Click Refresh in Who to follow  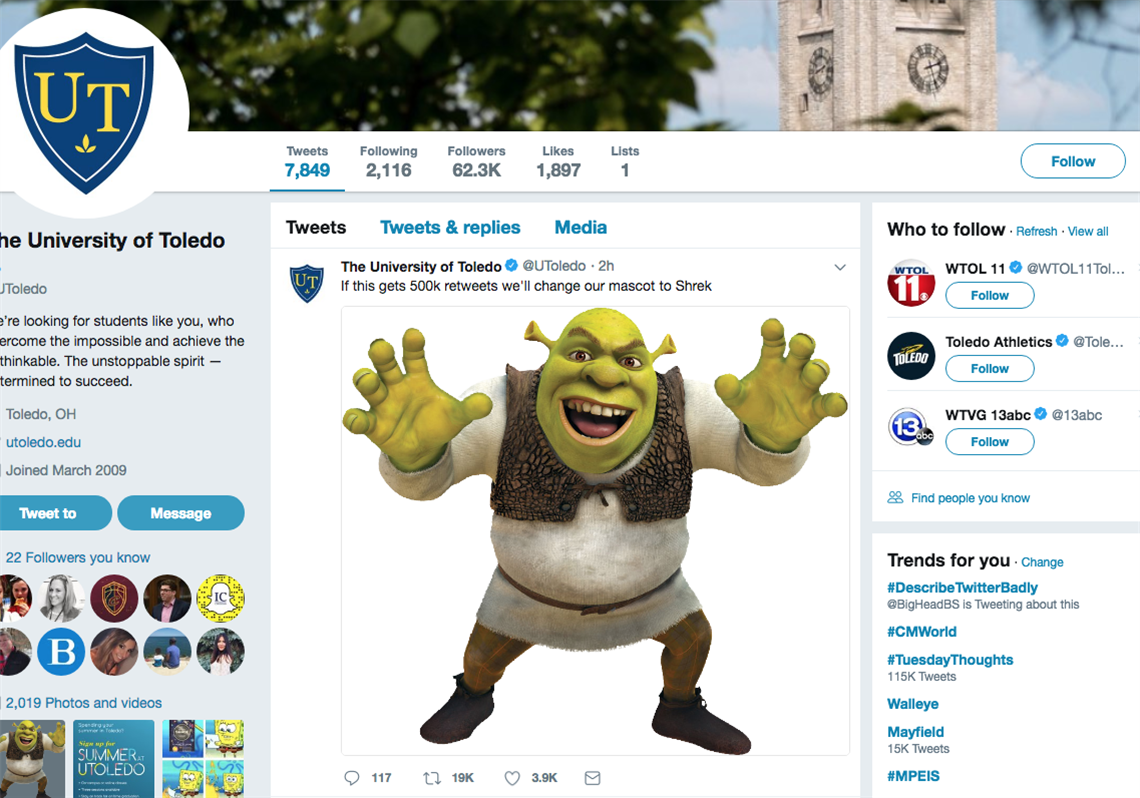click(1036, 231)
